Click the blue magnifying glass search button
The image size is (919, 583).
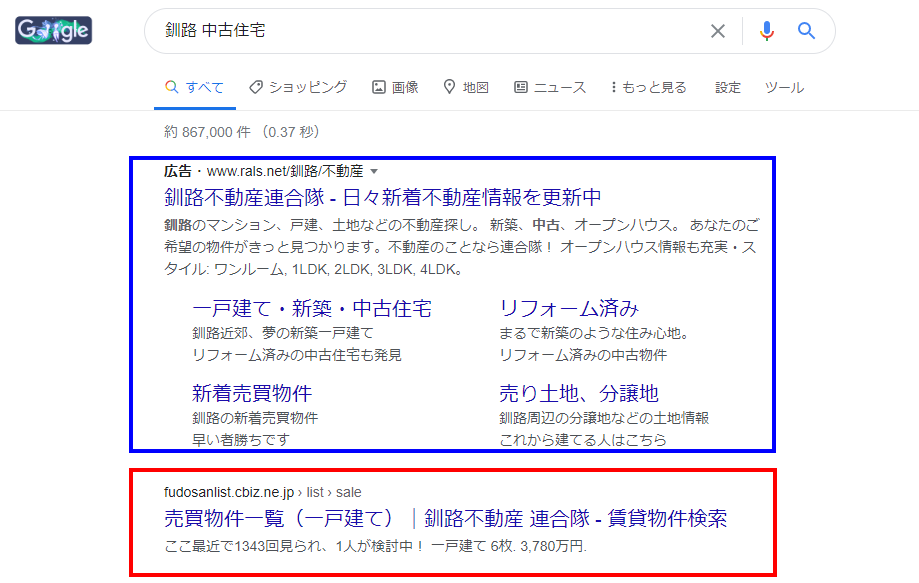807,31
